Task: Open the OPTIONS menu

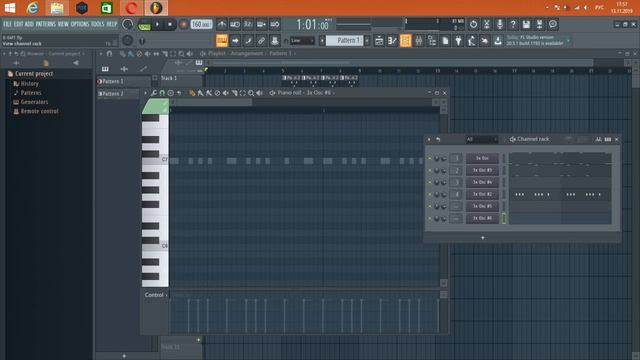Action: pos(80,24)
